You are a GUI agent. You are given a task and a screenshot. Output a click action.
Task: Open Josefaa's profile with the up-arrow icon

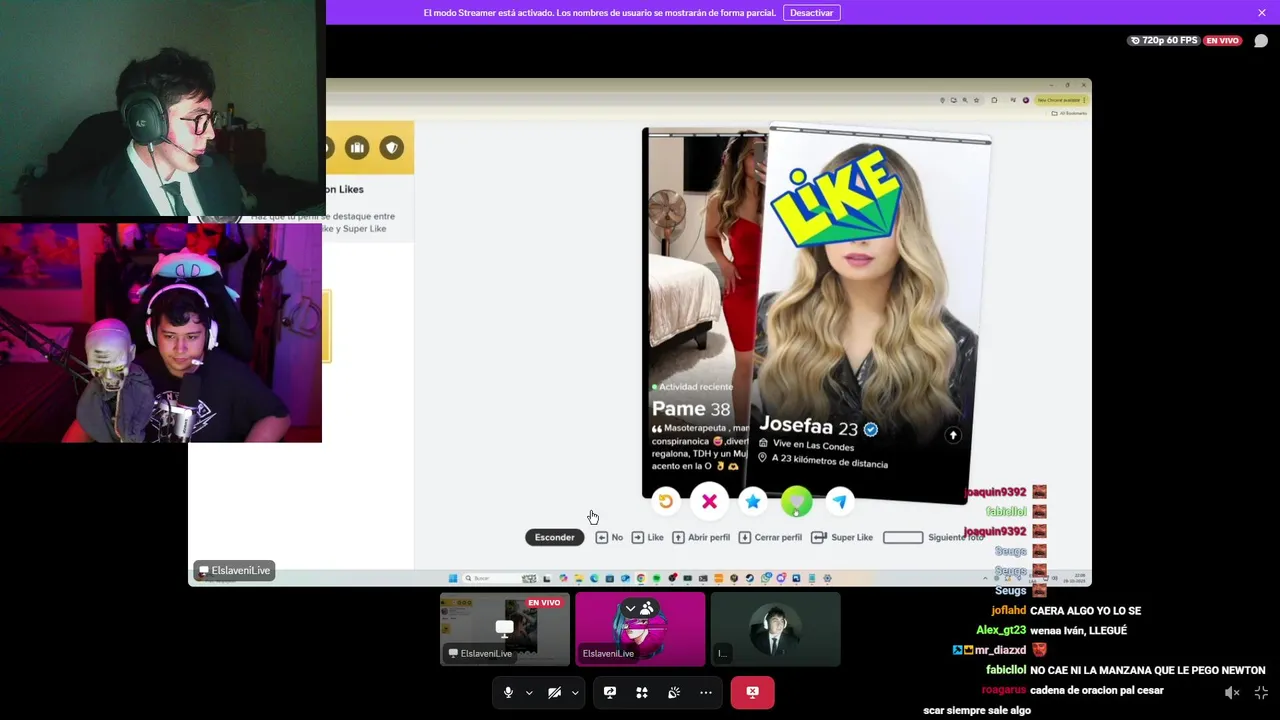click(x=953, y=435)
